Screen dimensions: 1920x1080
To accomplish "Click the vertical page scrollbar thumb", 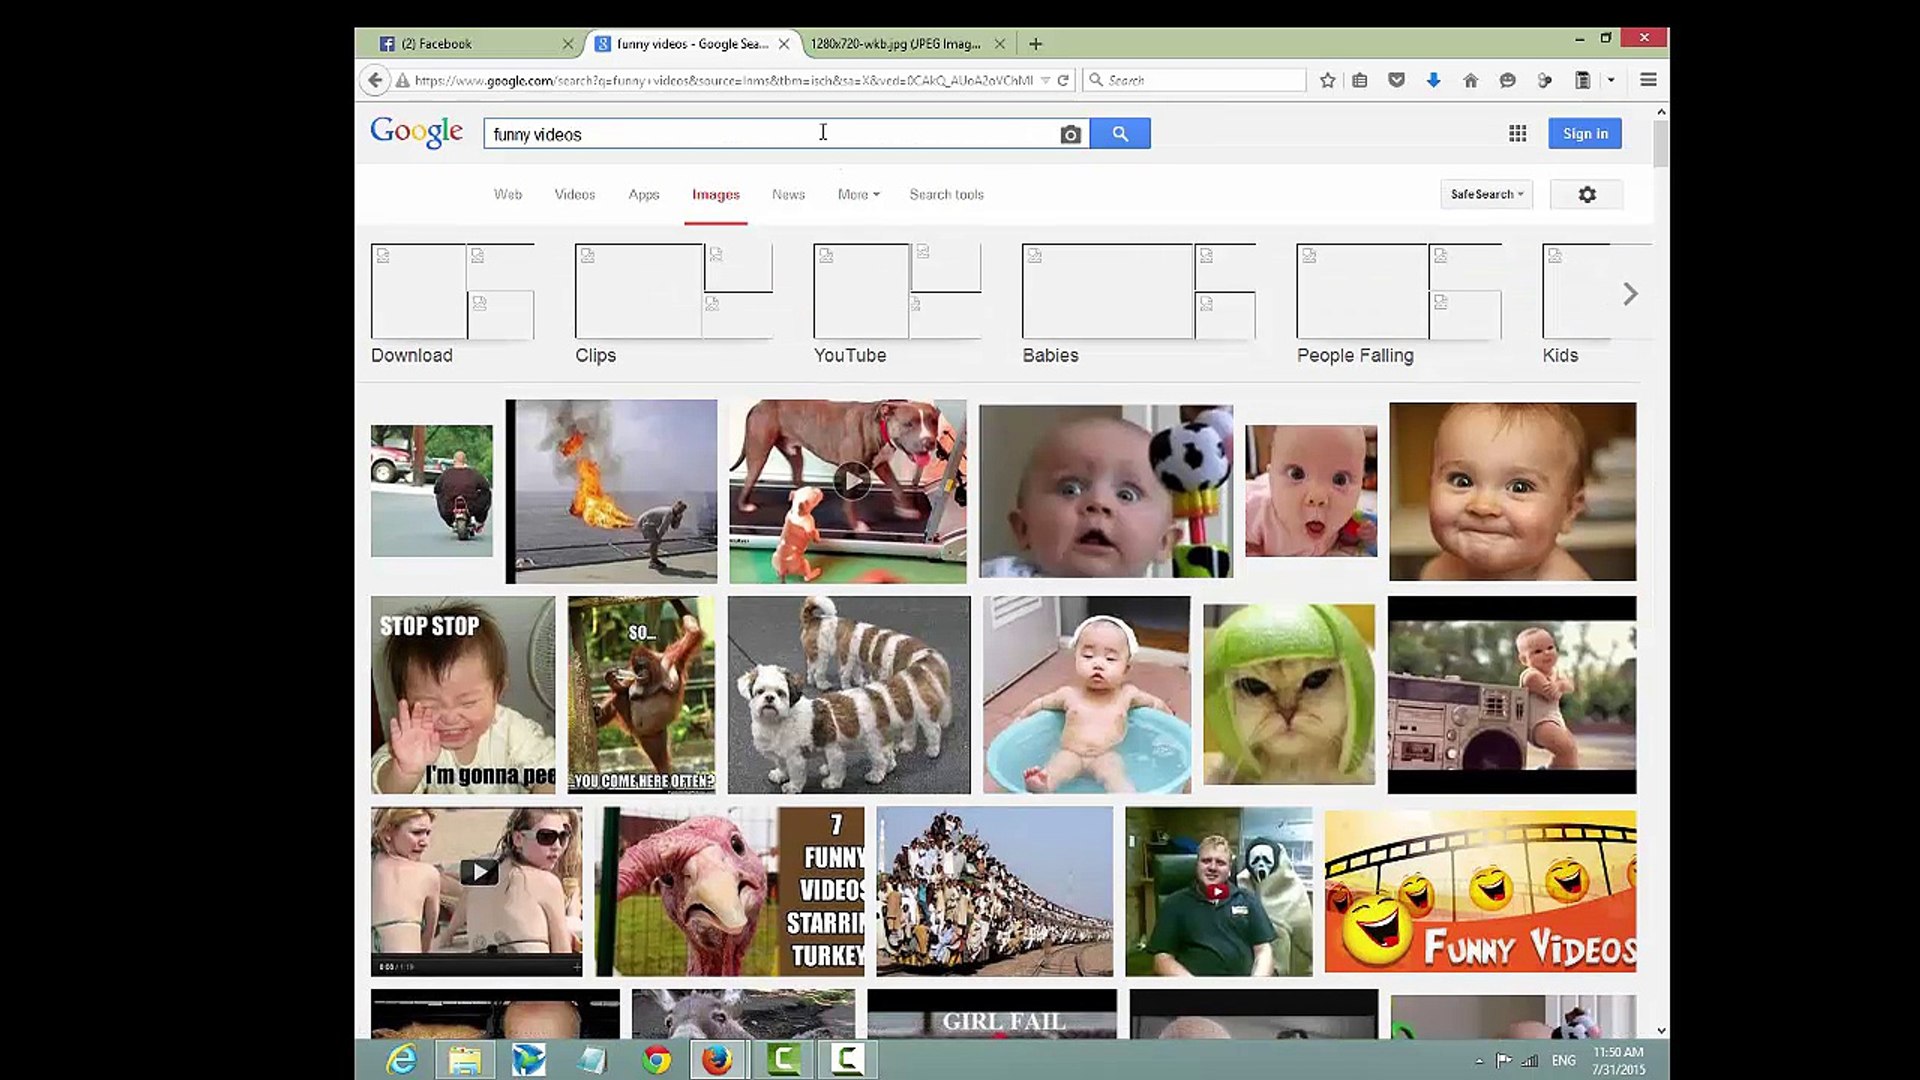I will pos(1661,143).
